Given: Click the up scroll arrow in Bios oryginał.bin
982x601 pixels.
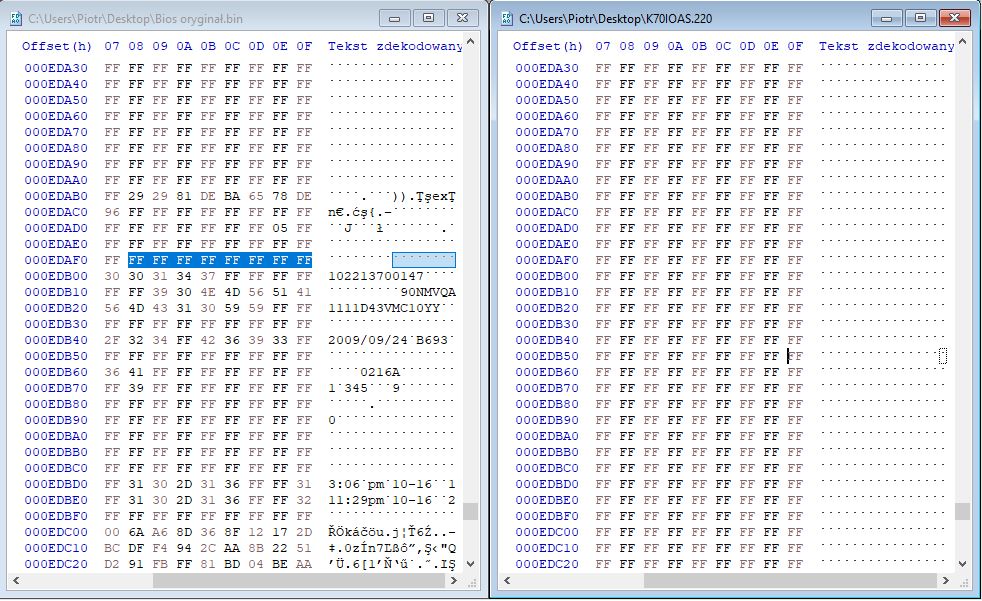Looking at the screenshot, I should 471,42.
